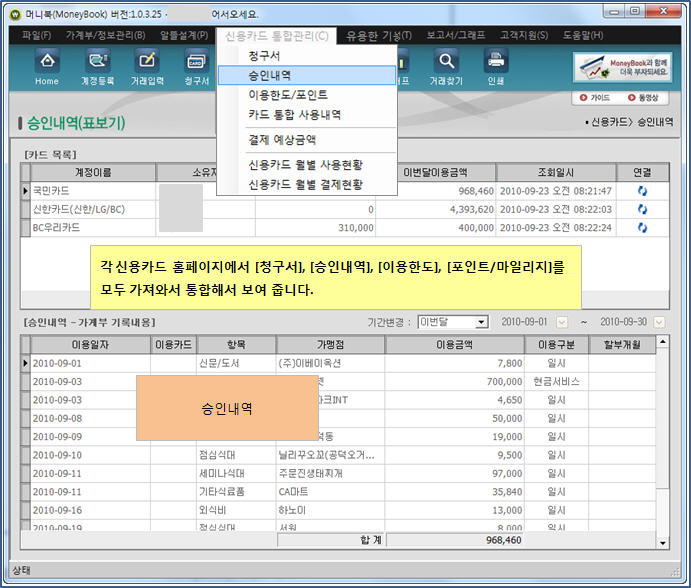Open the 청구서 toolbar icon
This screenshot has width=691, height=588.
(196, 65)
